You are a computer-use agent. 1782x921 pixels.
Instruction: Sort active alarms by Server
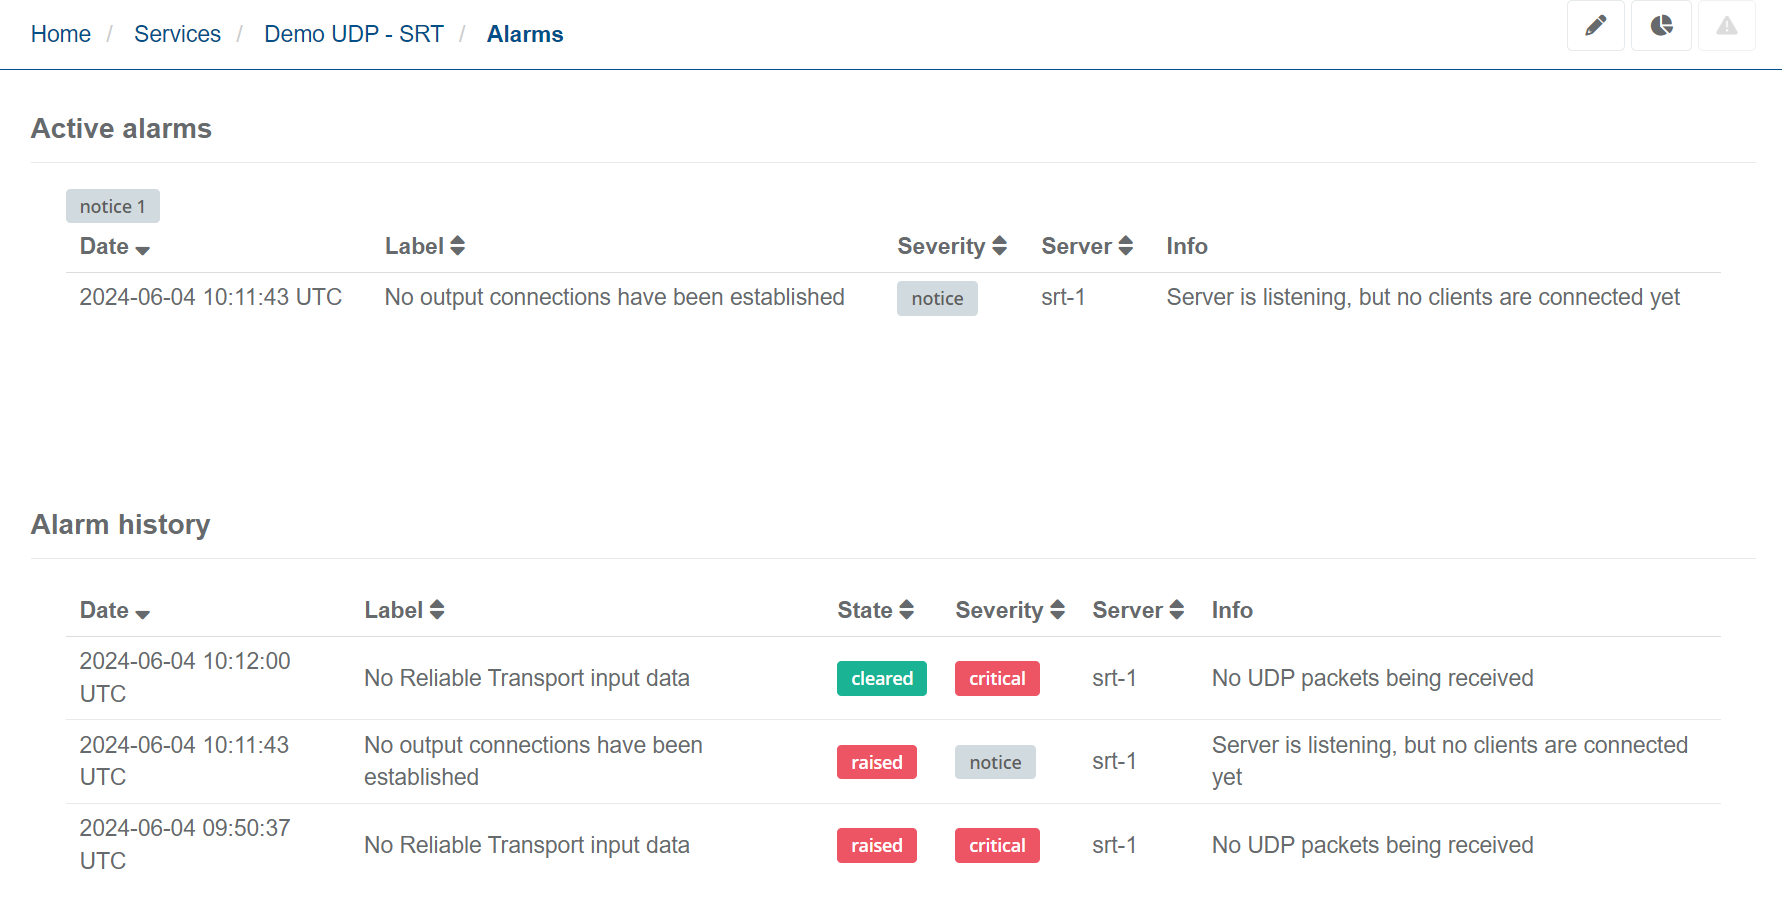tap(1086, 247)
